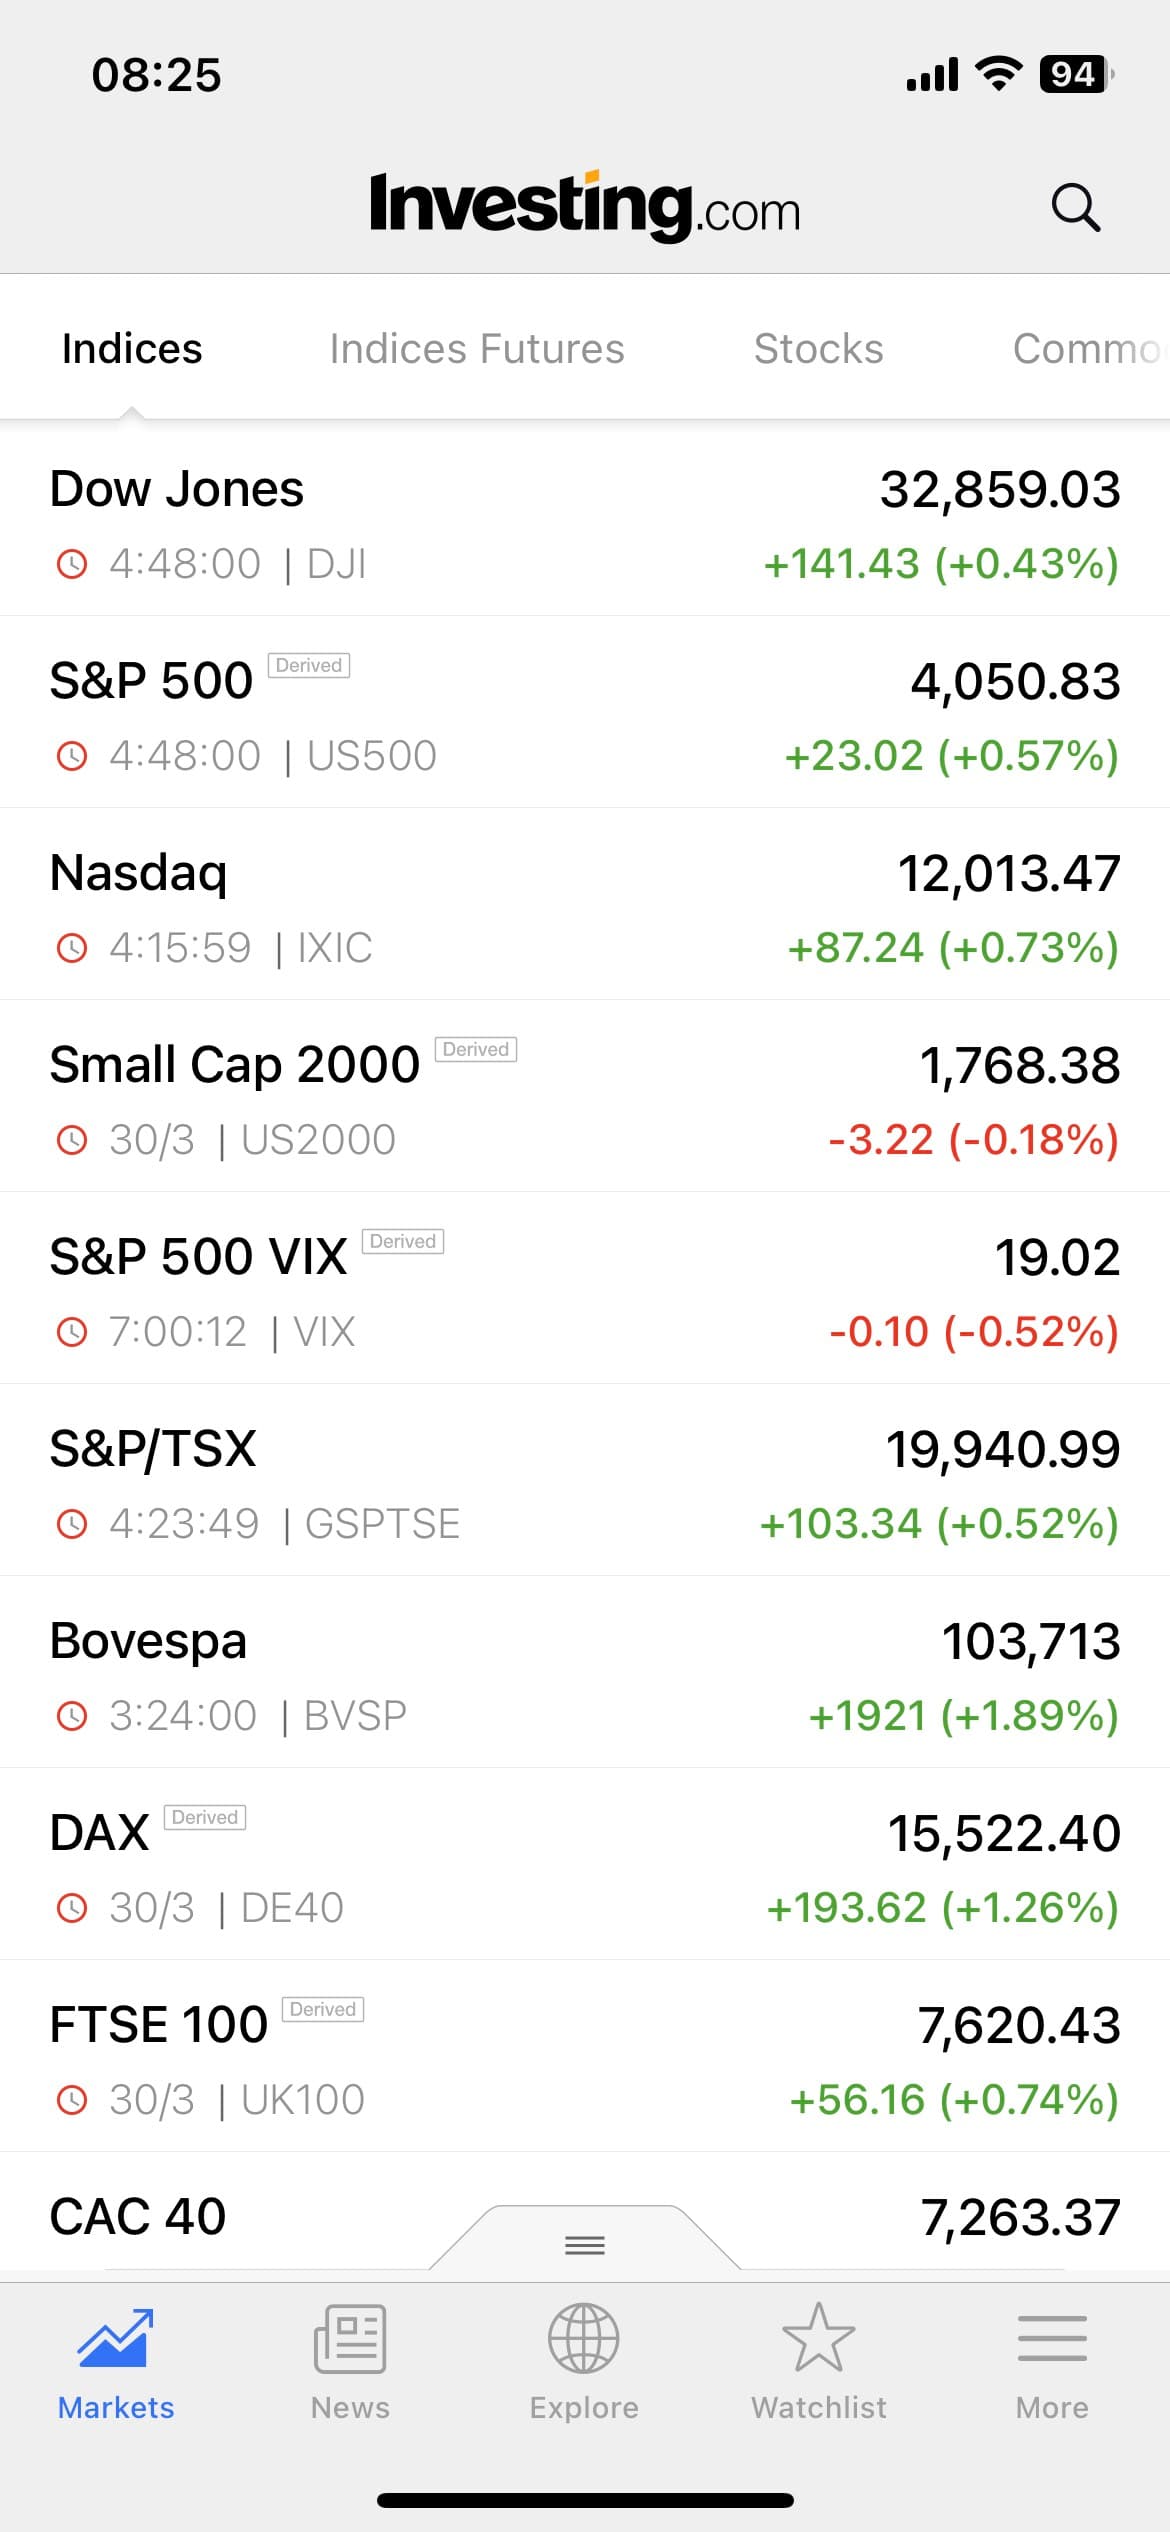Switch to the Indices Futures tab
The height and width of the screenshot is (2532, 1170).
click(477, 349)
